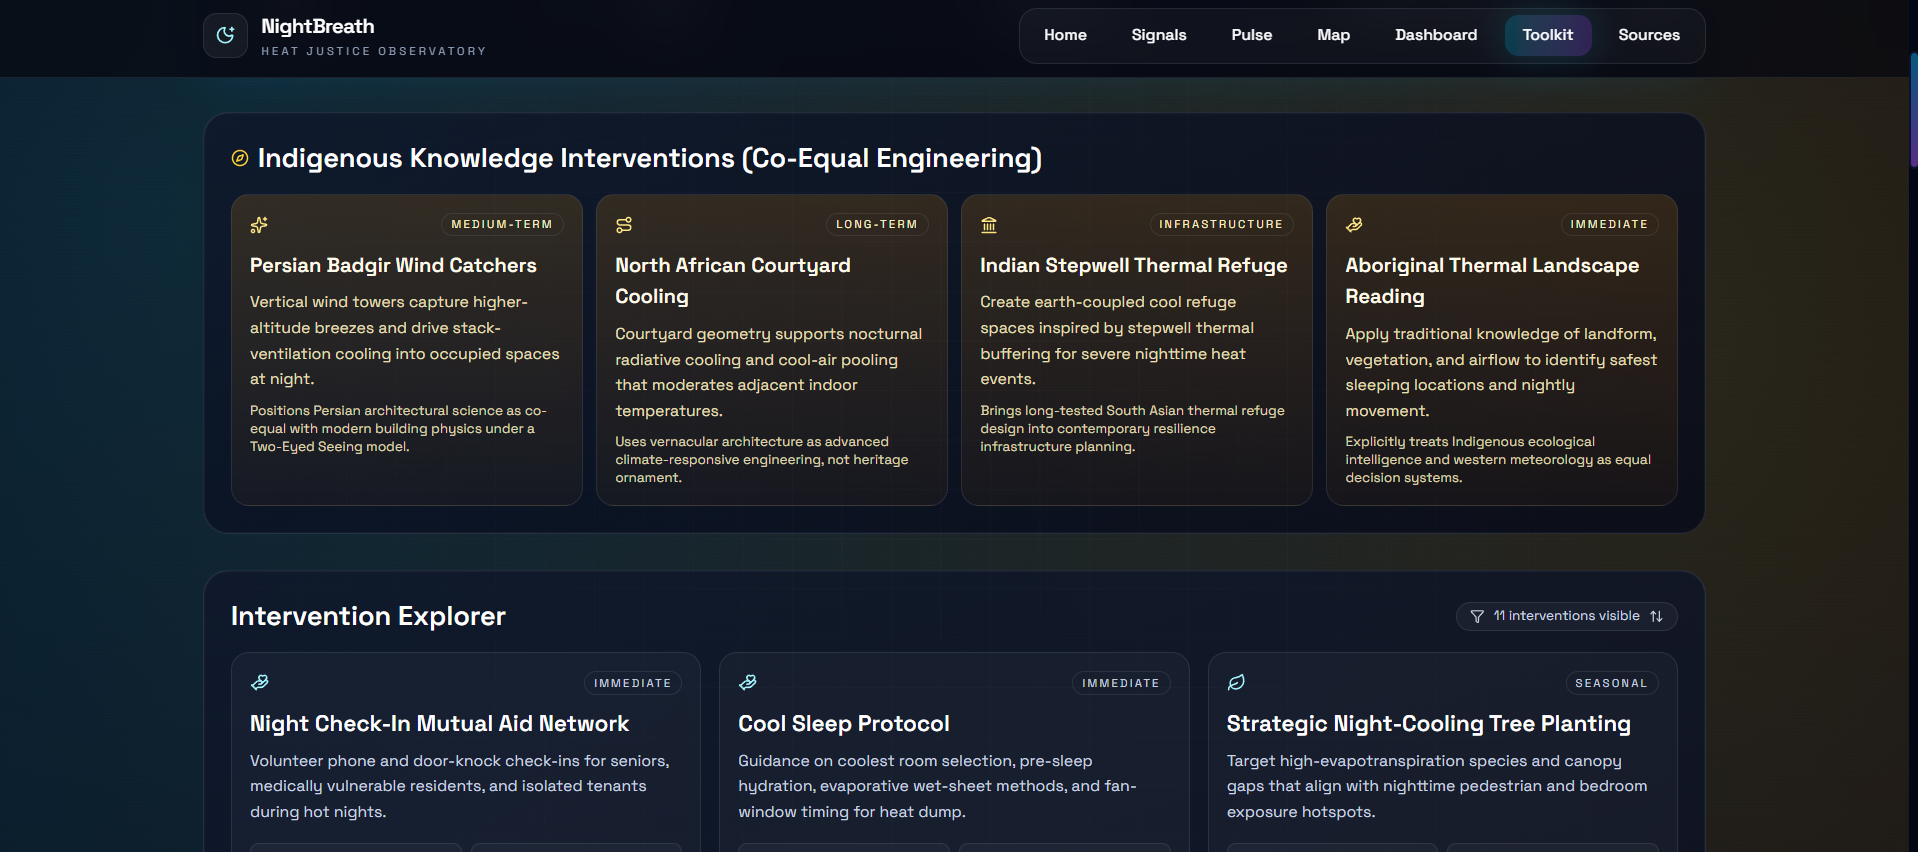This screenshot has width=1918, height=852.
Task: Click 'Volunteer phone and door-knock' description
Action: pos(460,786)
